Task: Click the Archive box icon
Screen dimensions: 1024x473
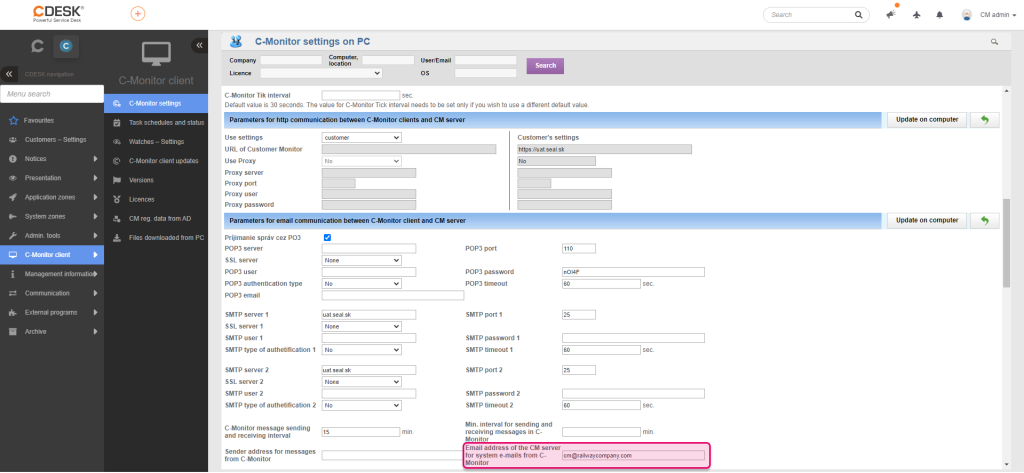Action: point(13,331)
